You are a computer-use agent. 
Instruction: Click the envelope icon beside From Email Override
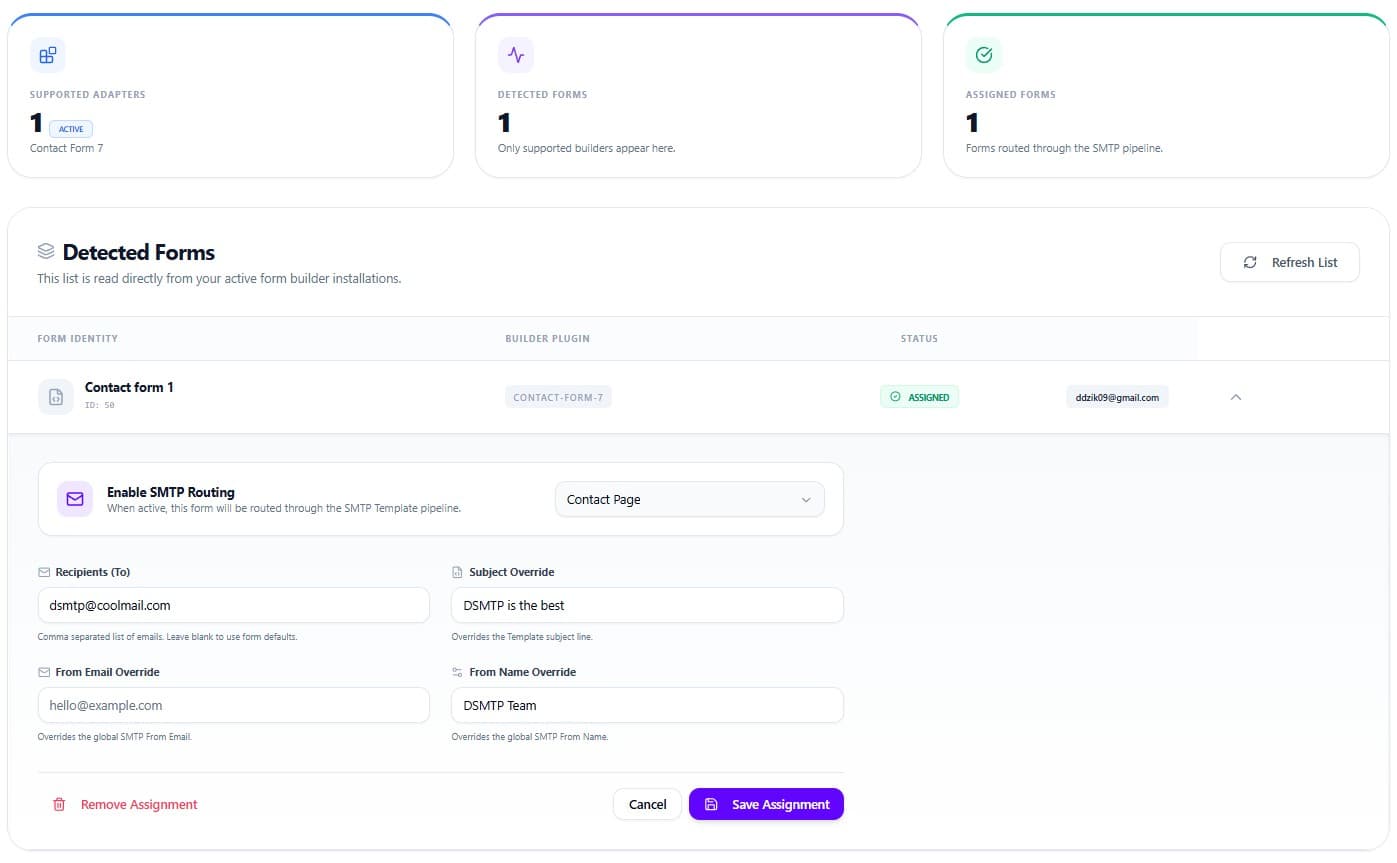tap(44, 672)
